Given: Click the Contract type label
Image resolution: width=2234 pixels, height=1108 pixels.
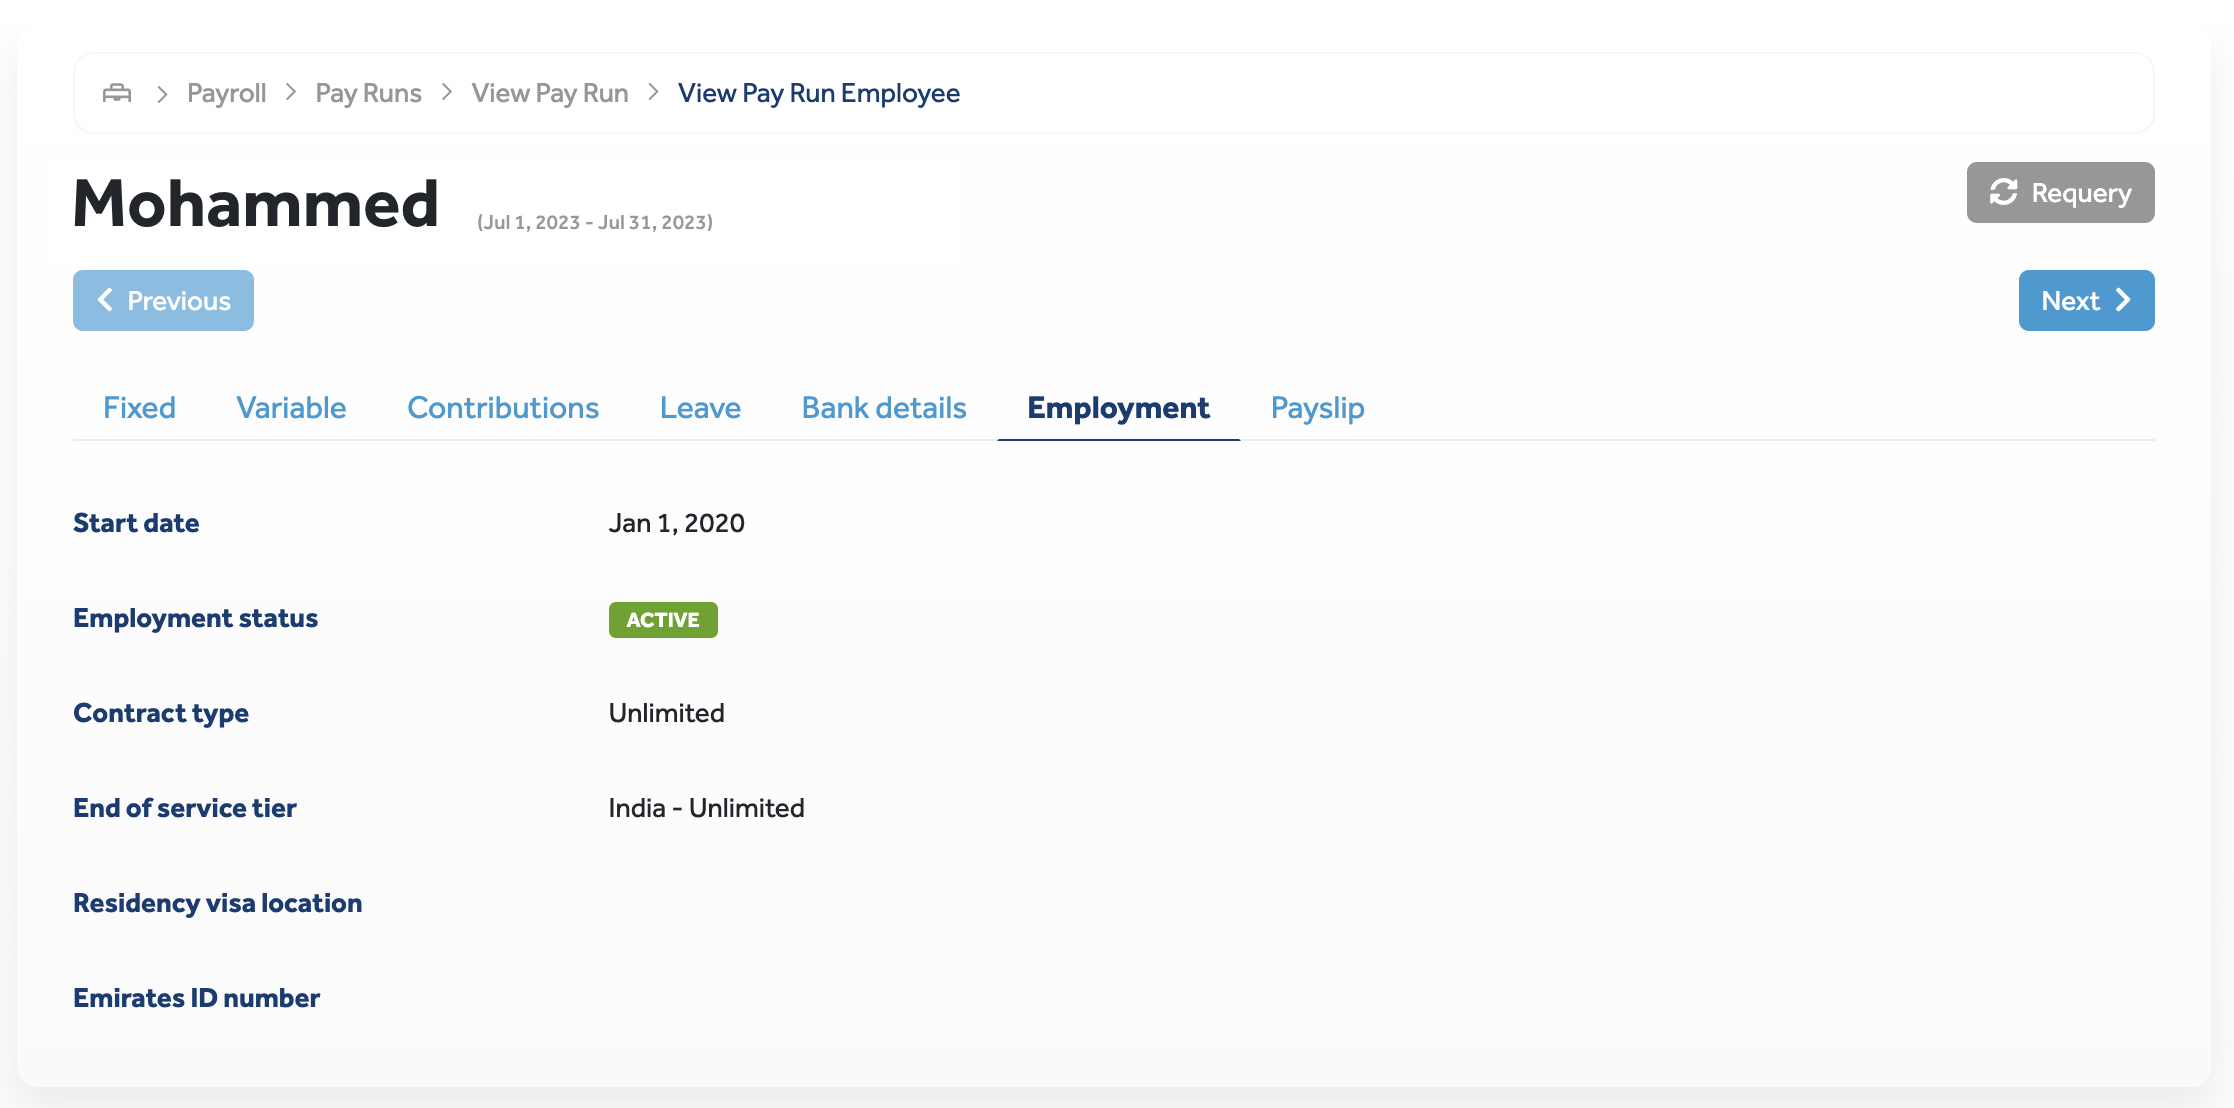Looking at the screenshot, I should 161,713.
